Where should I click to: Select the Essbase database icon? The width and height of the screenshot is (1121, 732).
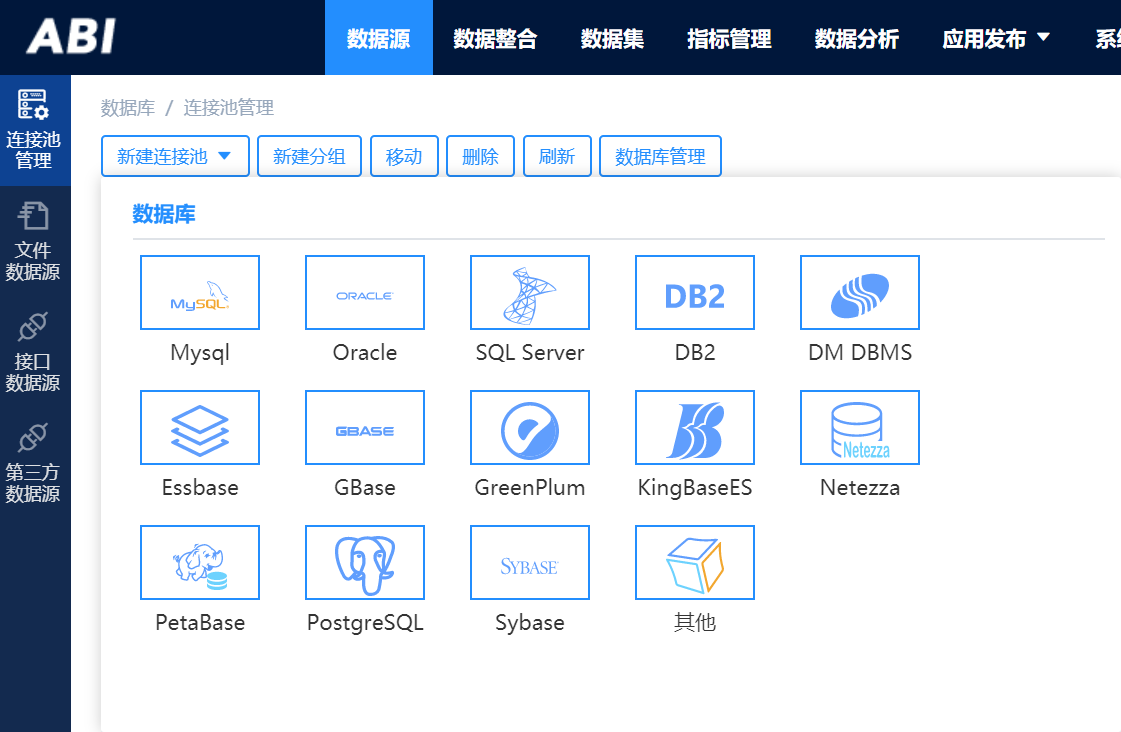pyautogui.click(x=200, y=427)
